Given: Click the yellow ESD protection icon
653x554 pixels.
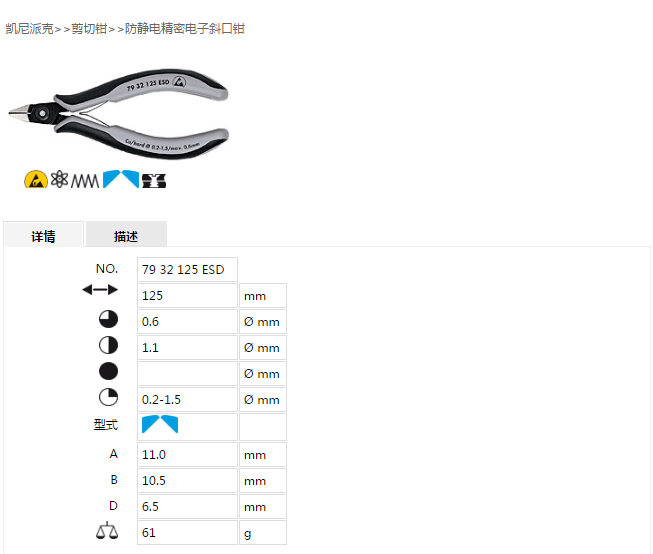Looking at the screenshot, I should tap(36, 180).
